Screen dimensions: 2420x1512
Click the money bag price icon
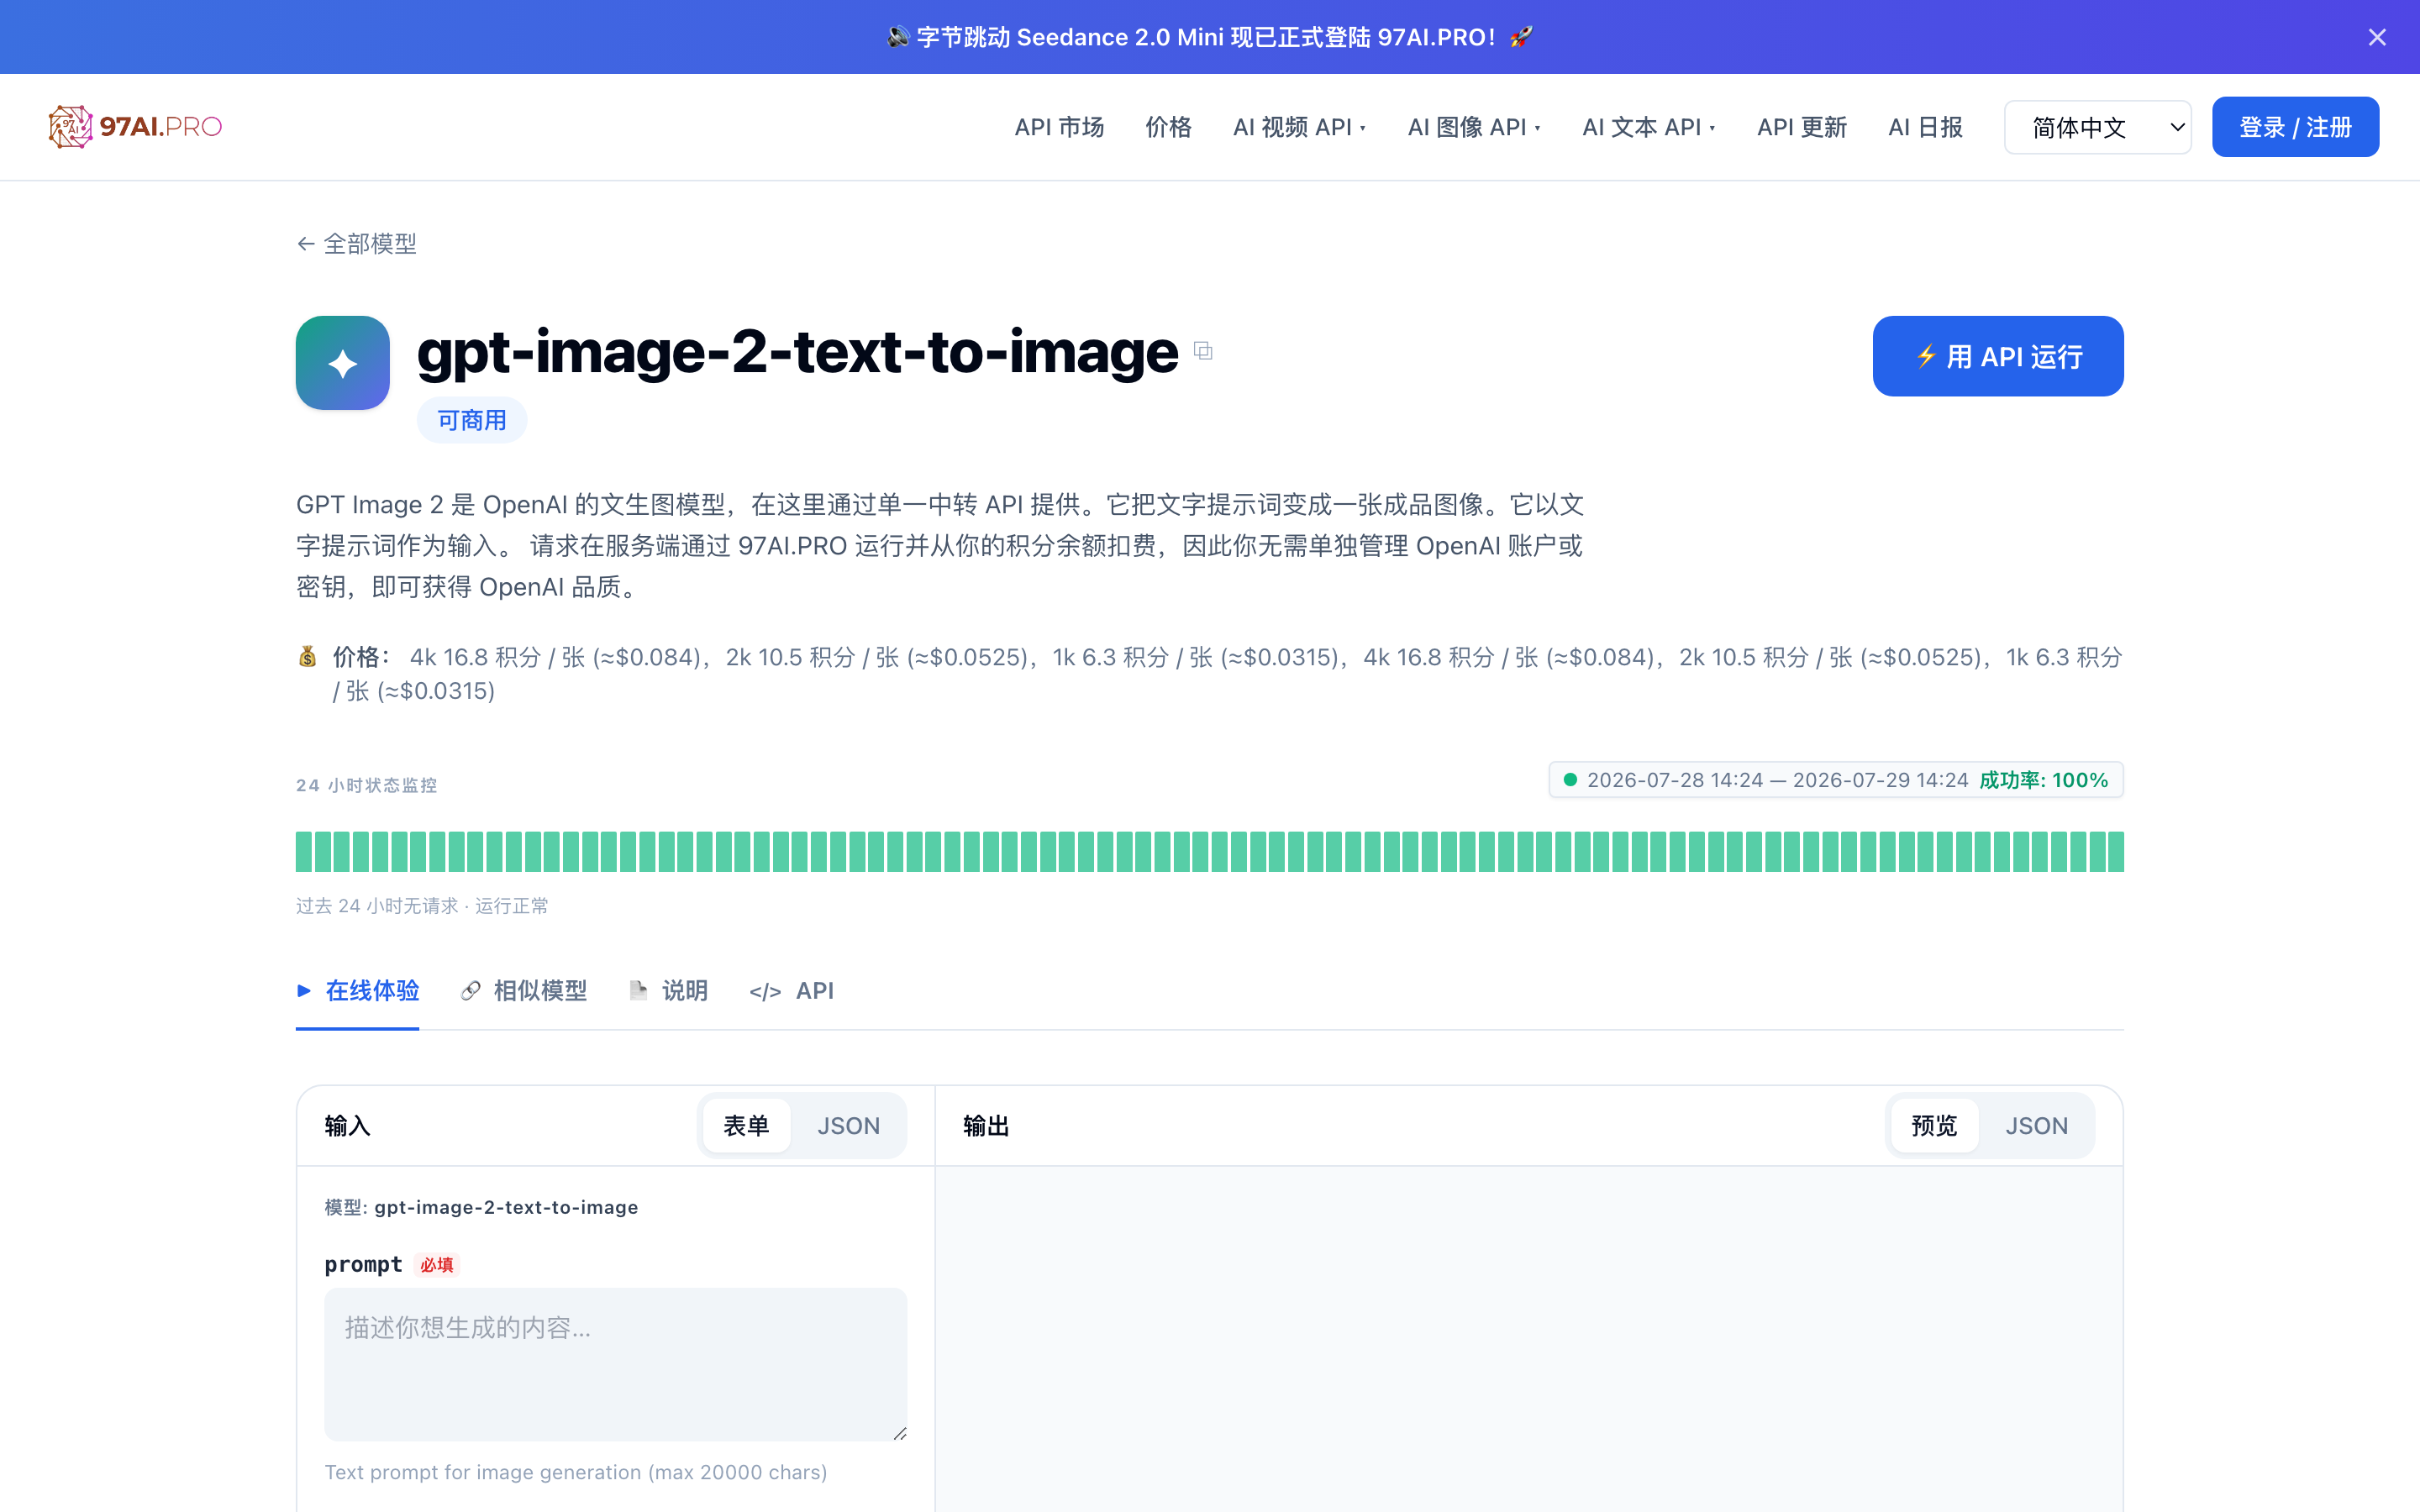[x=307, y=657]
